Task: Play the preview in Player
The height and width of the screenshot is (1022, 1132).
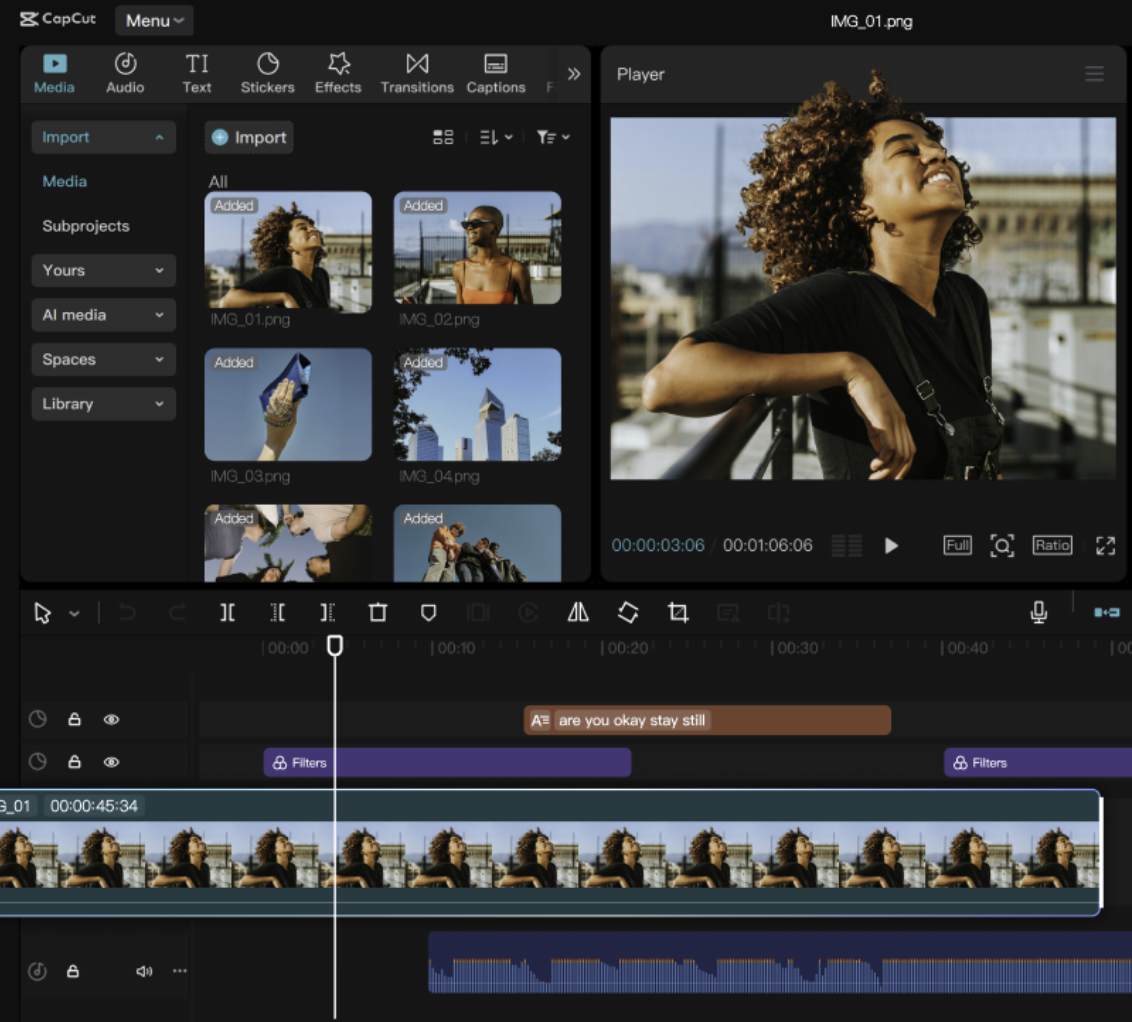Action: [x=892, y=546]
